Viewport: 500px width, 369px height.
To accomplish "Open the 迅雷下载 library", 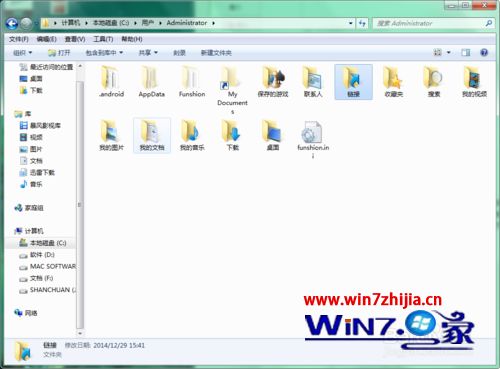I will point(37,172).
